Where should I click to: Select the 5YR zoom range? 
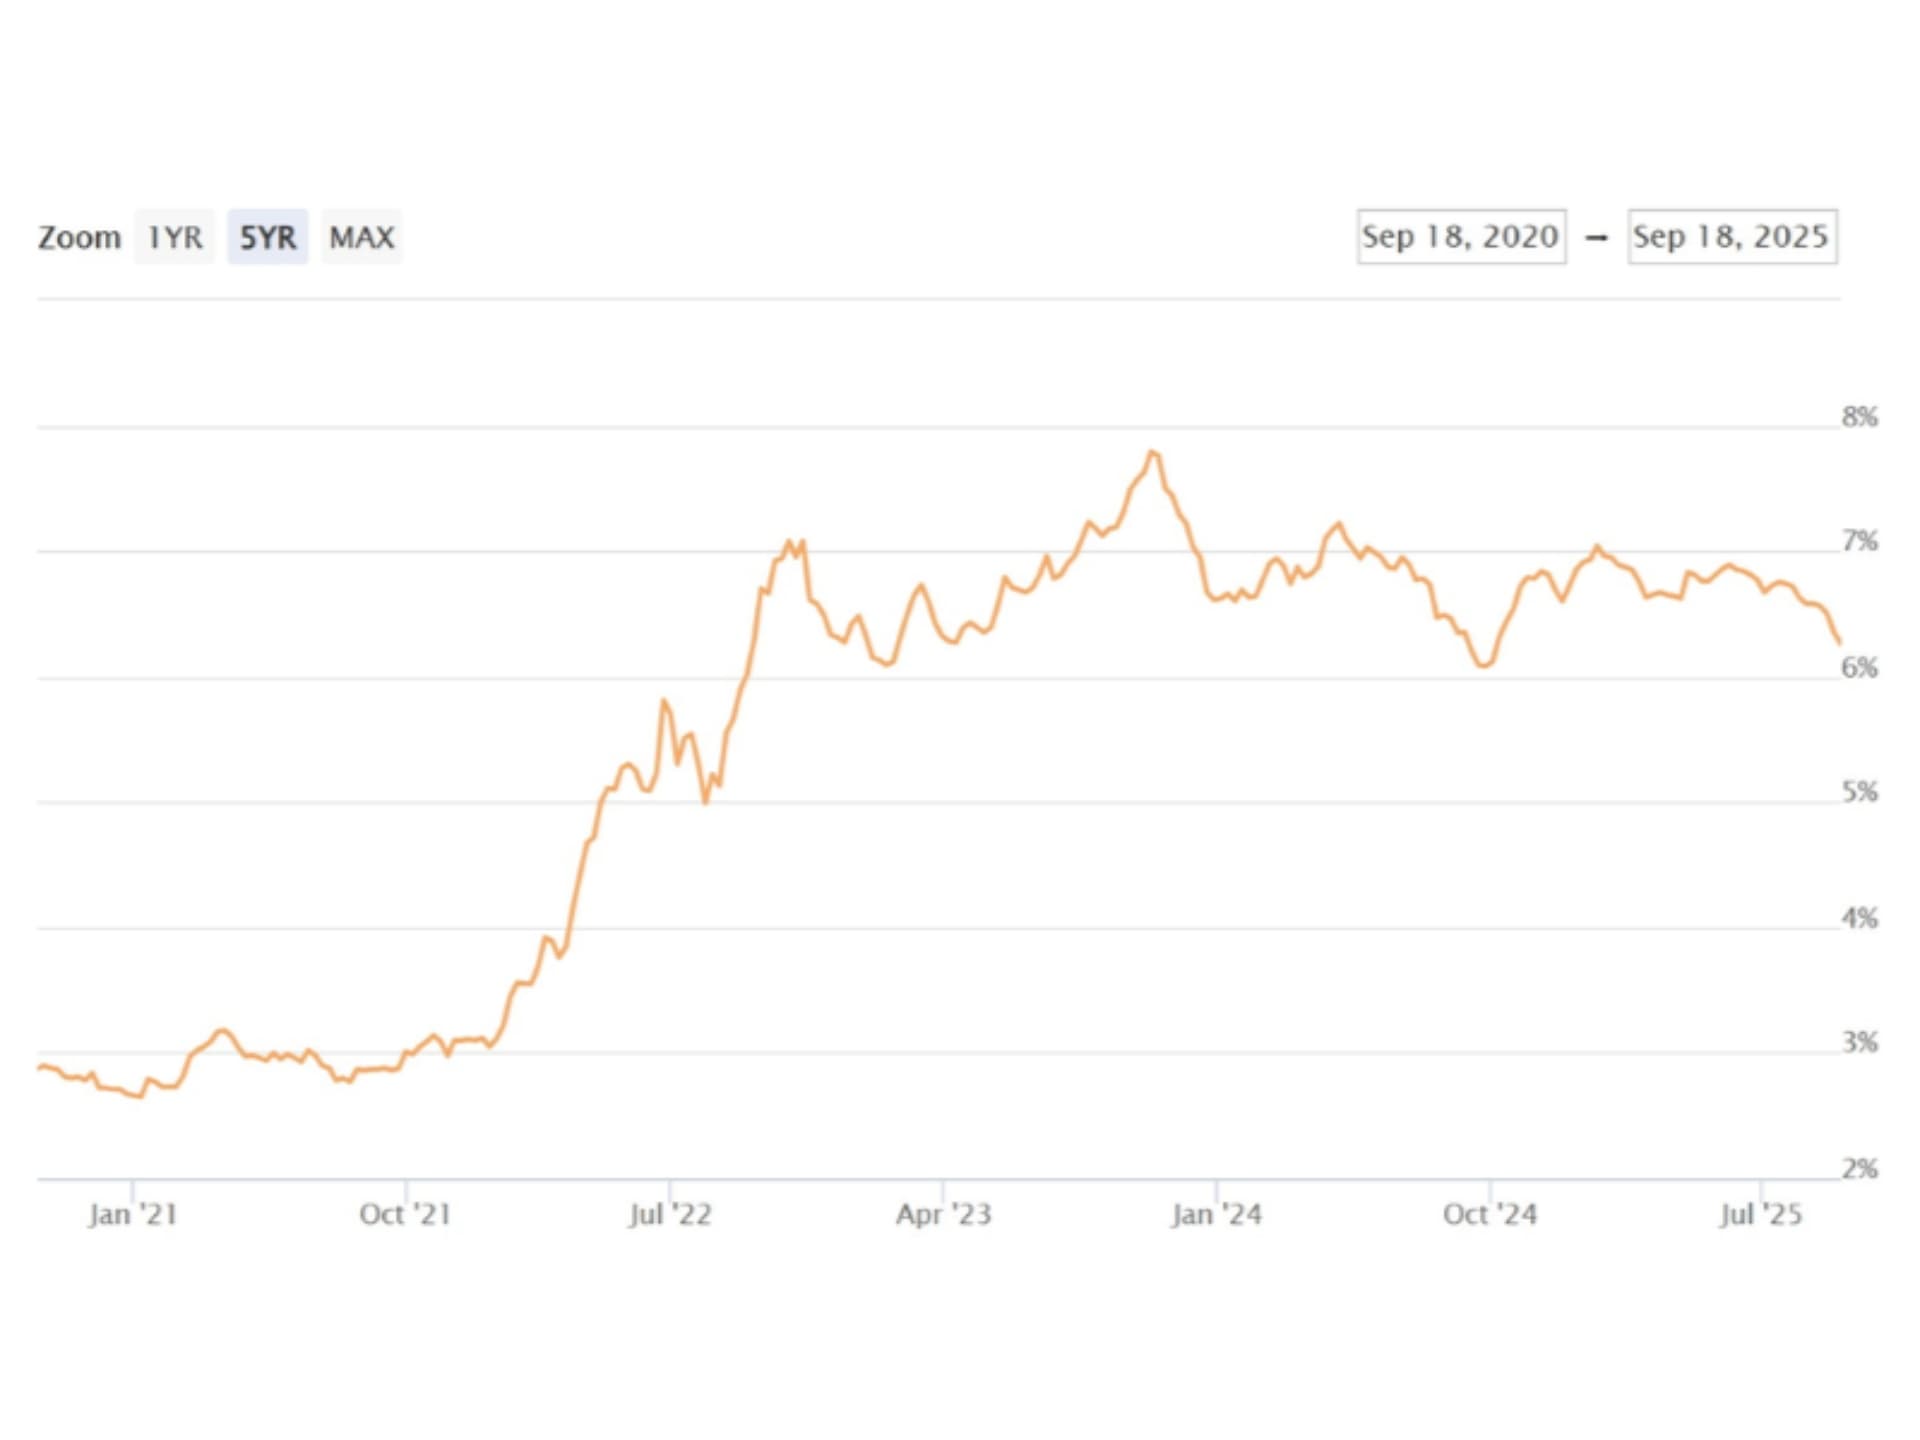pos(267,237)
